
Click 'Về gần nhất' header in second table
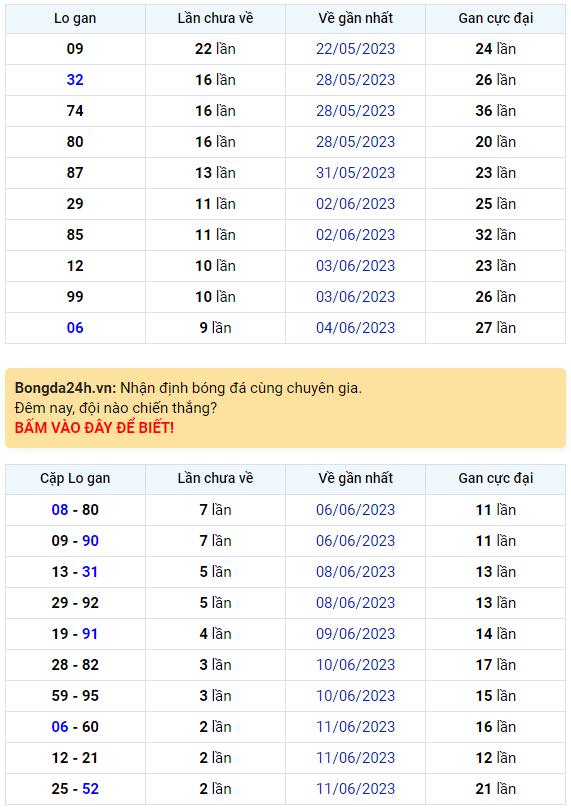coord(356,479)
